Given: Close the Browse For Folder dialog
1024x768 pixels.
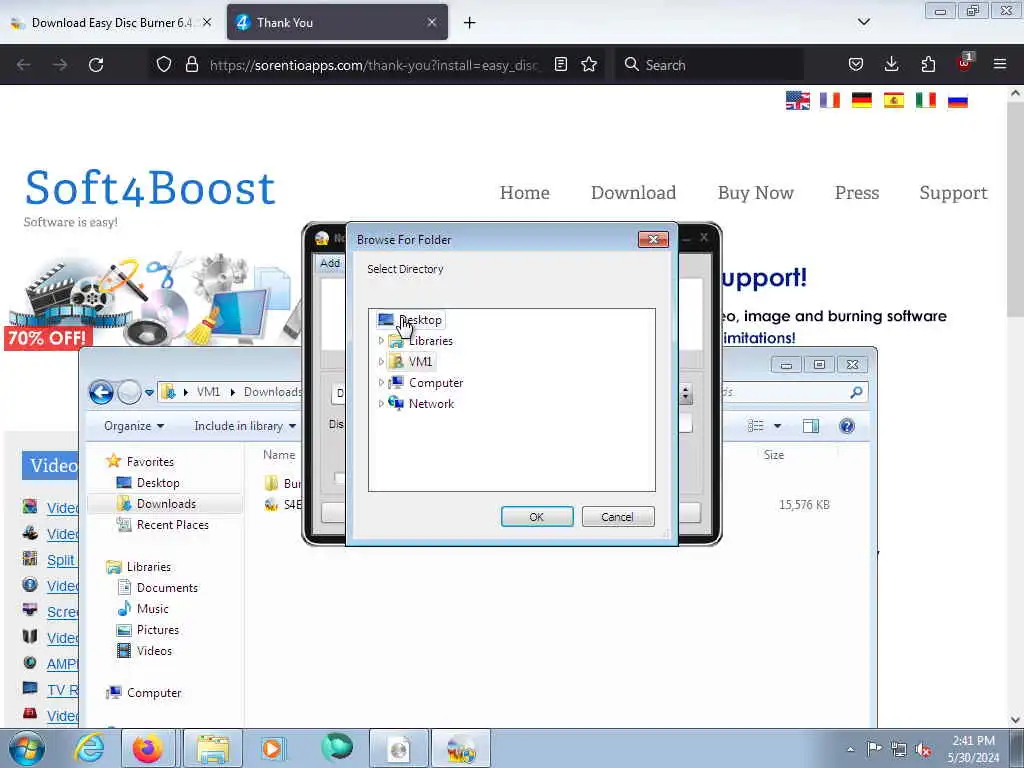Looking at the screenshot, I should point(653,240).
